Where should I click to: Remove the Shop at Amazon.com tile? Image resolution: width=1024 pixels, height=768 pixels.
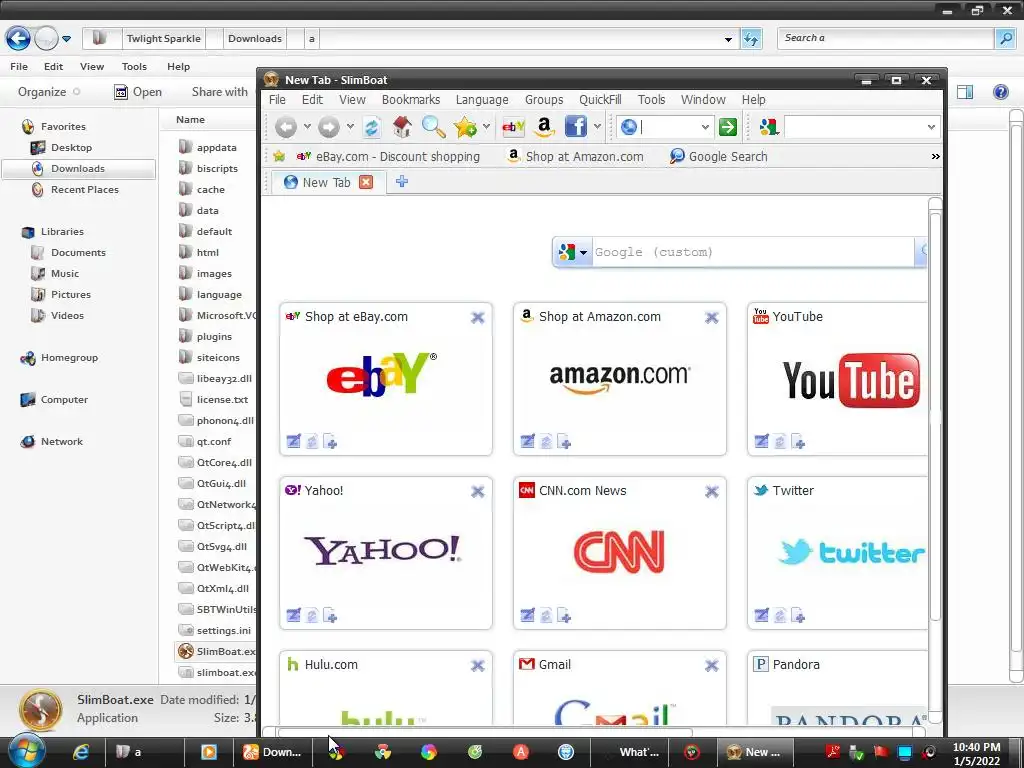pyautogui.click(x=712, y=317)
